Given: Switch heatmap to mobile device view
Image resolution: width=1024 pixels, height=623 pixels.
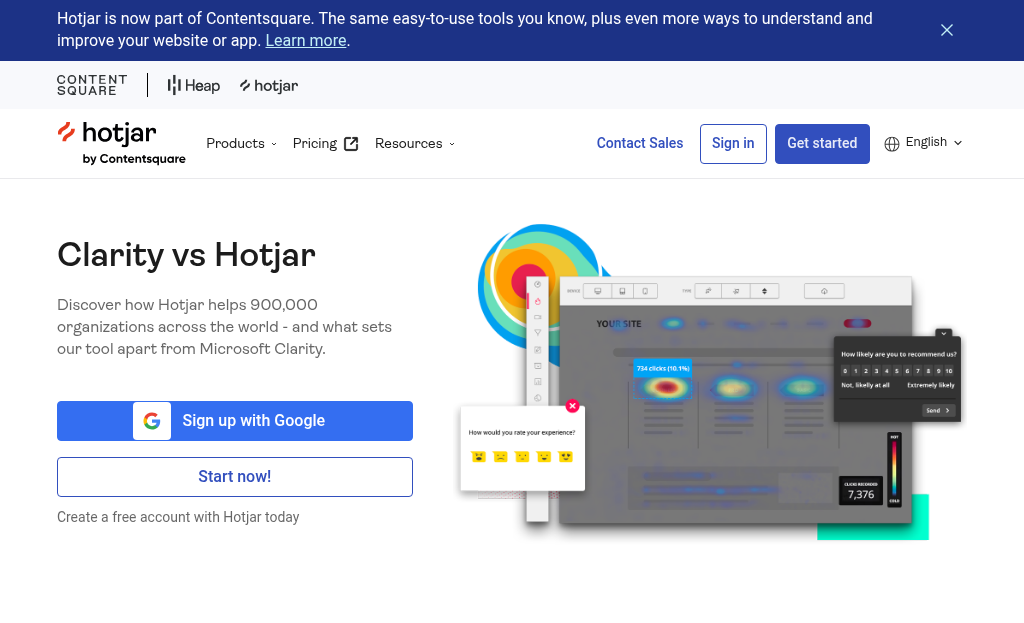Looking at the screenshot, I should coord(645,289).
